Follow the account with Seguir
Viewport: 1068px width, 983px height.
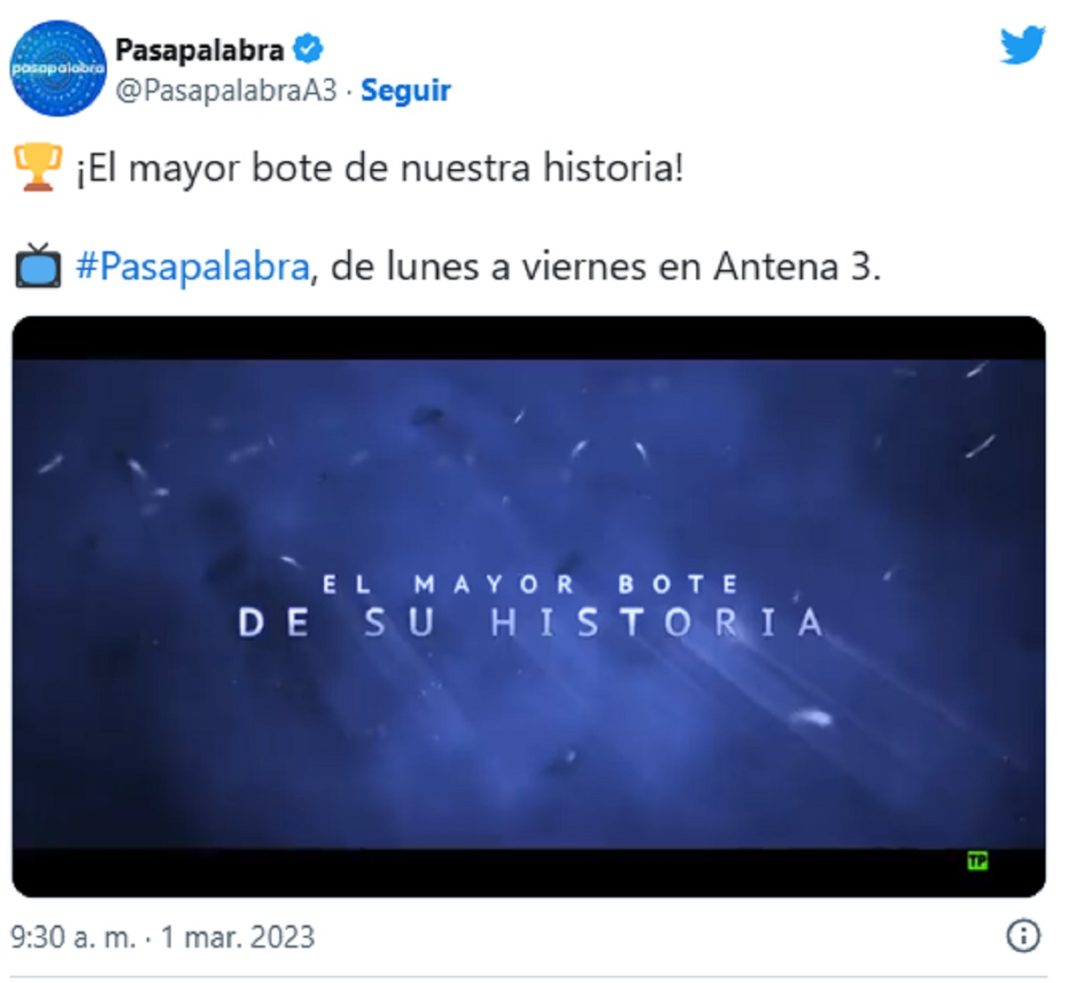pyautogui.click(x=405, y=90)
